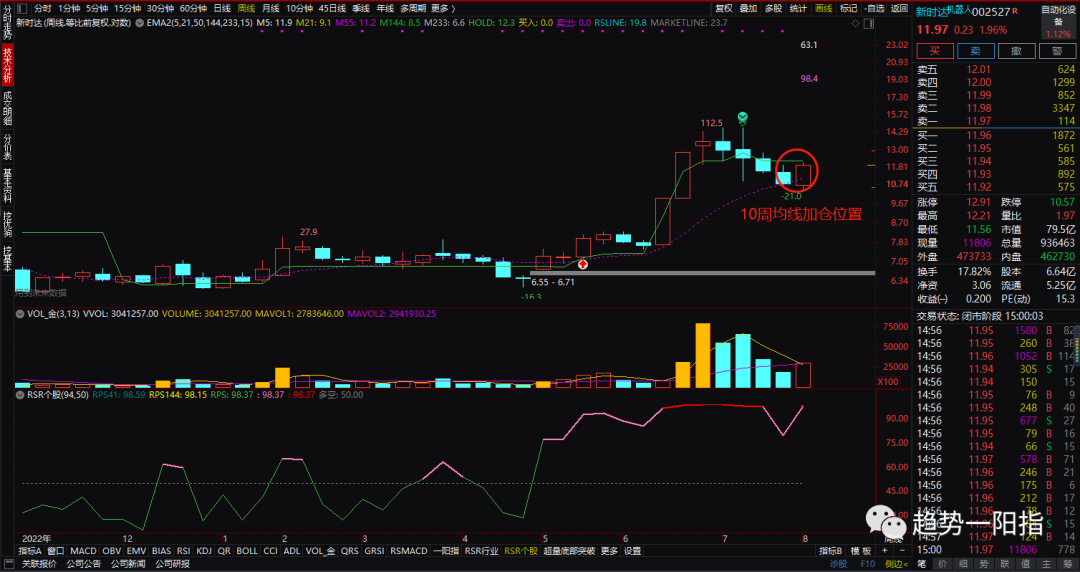Open the 公司公告 tab
Image resolution: width=1080 pixels, height=572 pixels.
pos(83,564)
